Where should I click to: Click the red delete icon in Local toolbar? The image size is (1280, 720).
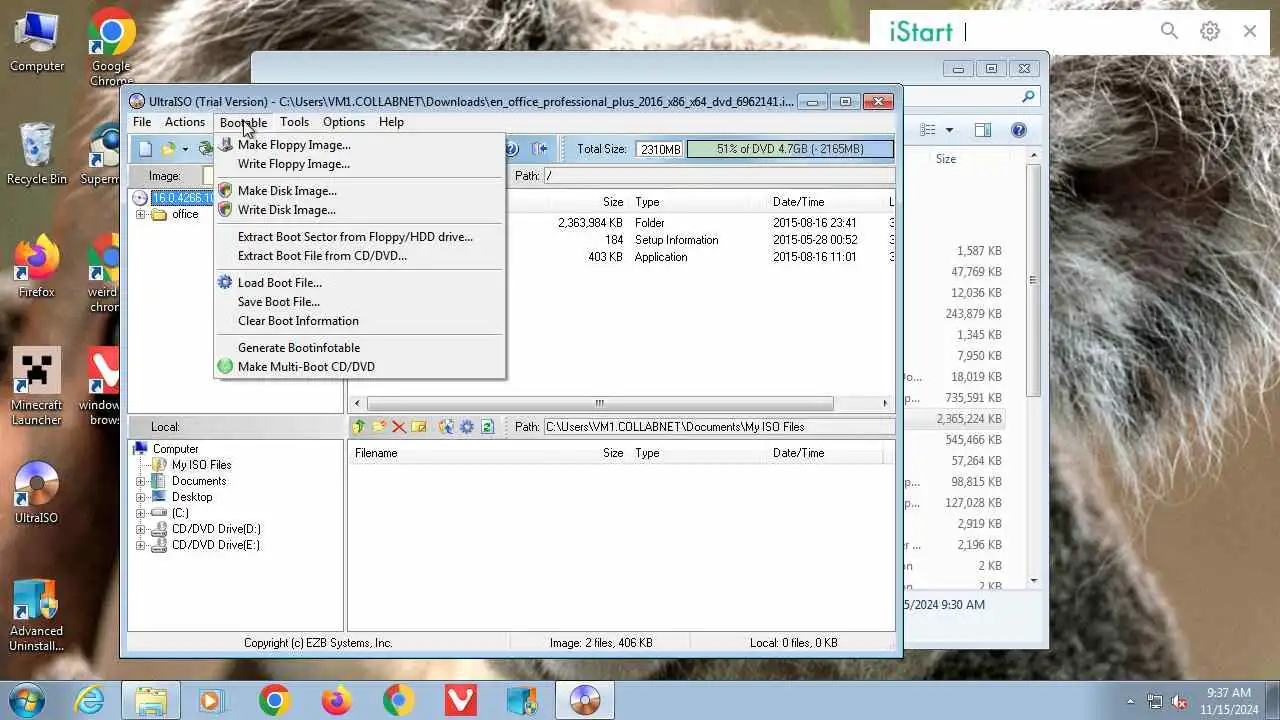click(399, 427)
